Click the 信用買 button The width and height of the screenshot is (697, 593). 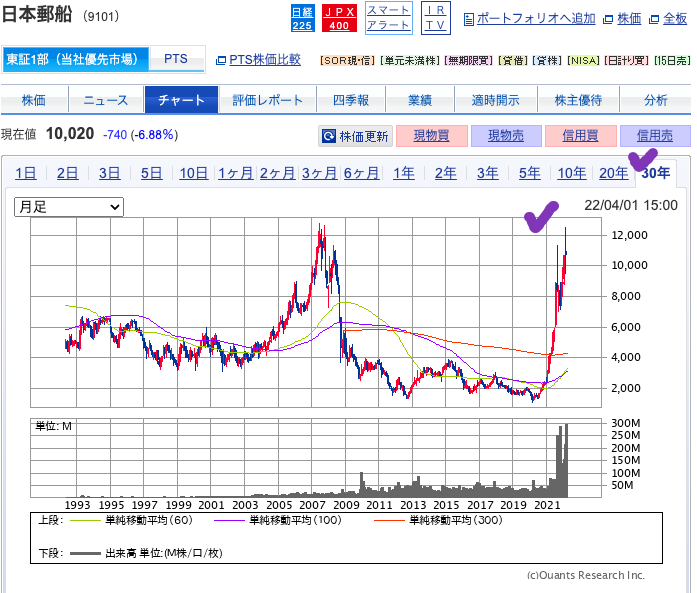[x=581, y=136]
